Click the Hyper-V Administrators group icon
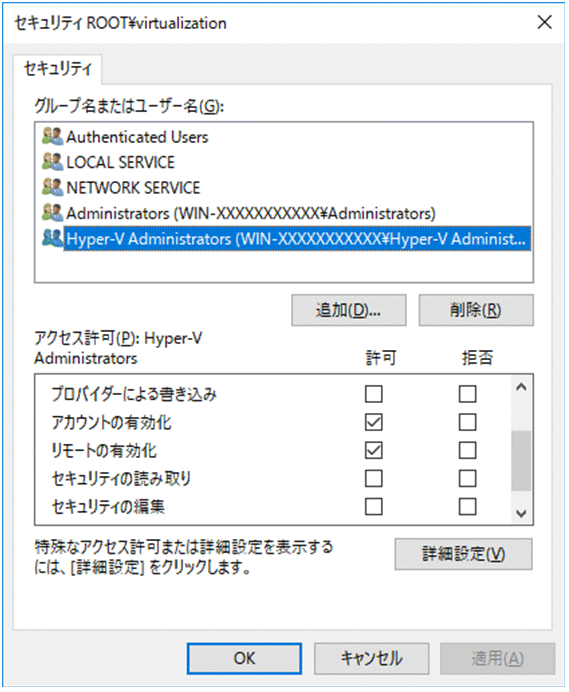The height and width of the screenshot is (692, 569). coord(53,238)
